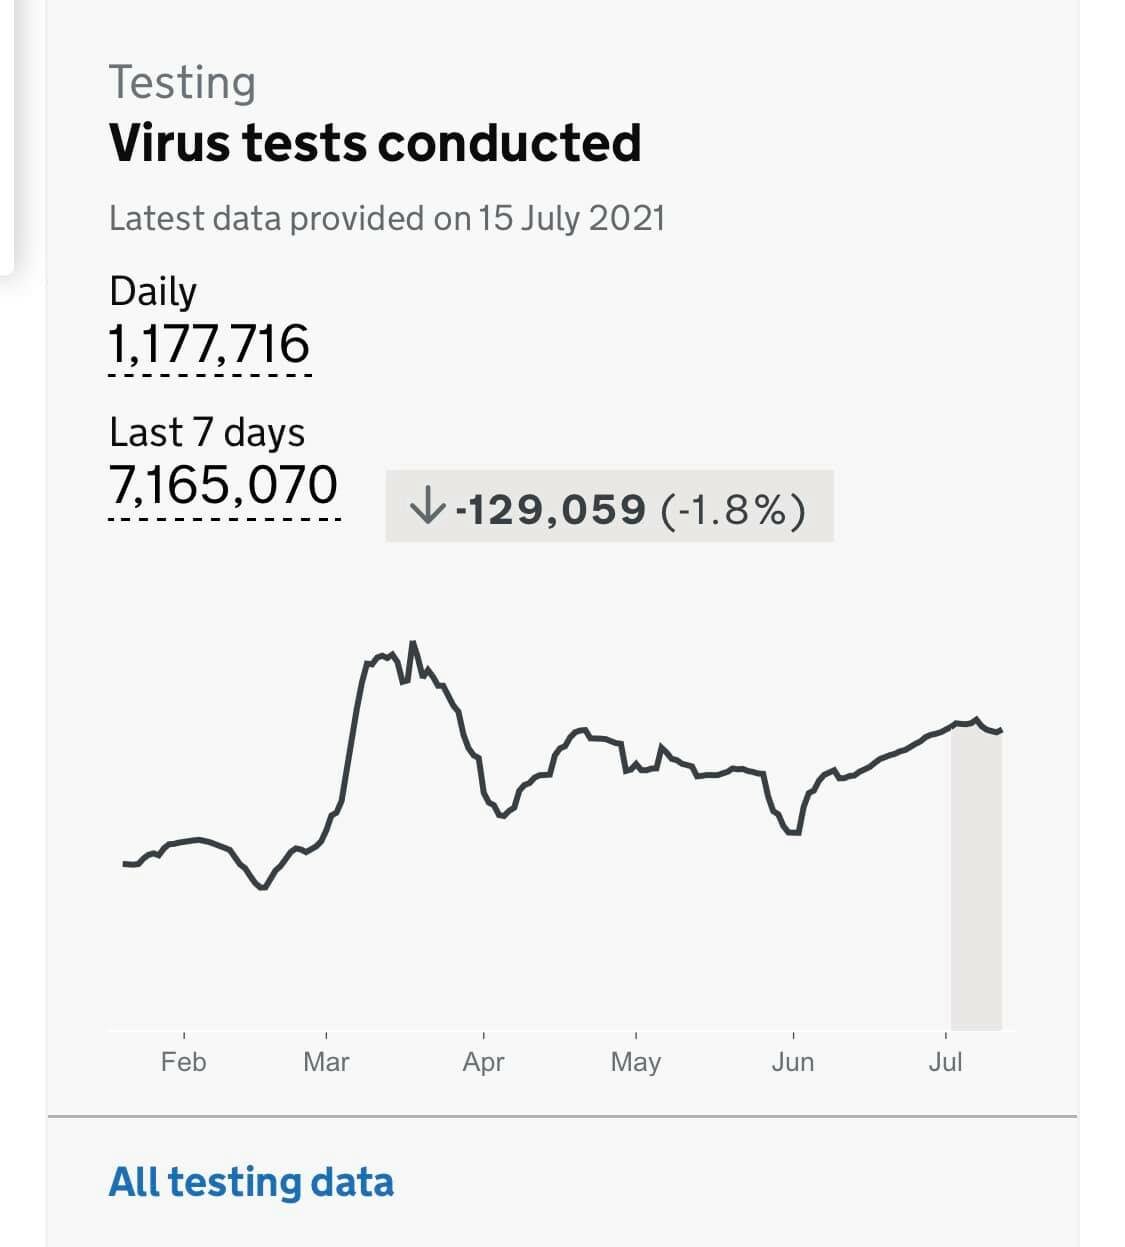Click the Daily figure 1,177,716

(209, 344)
